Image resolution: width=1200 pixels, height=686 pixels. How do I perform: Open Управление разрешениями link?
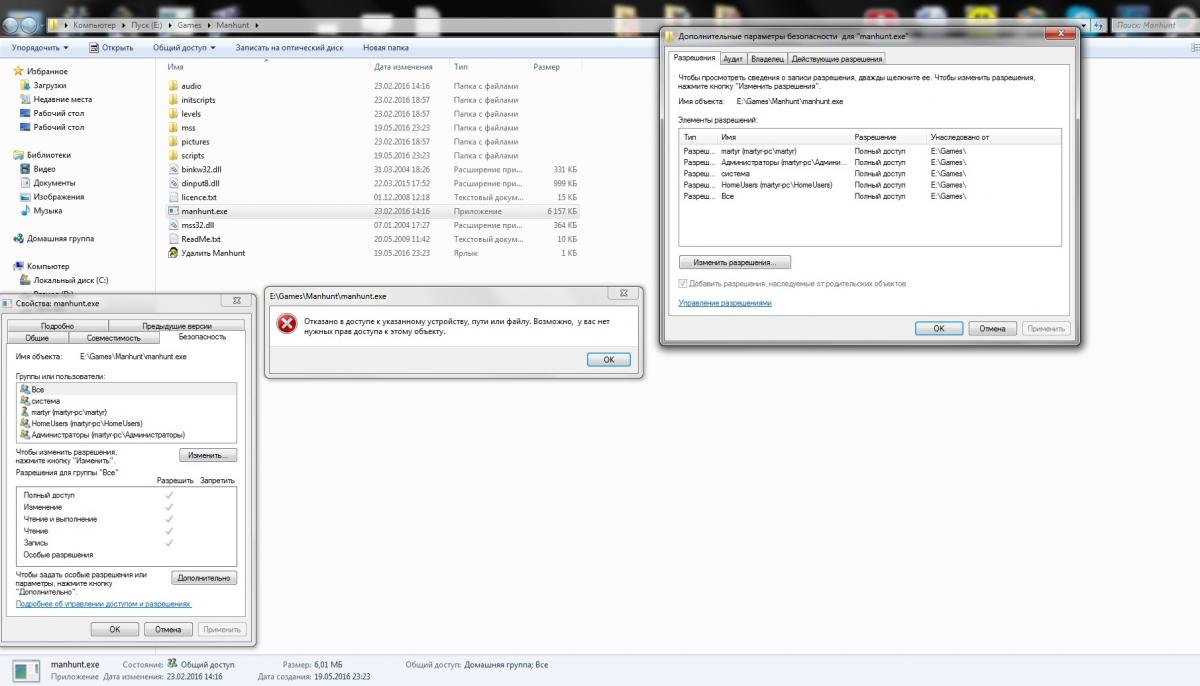(725, 302)
